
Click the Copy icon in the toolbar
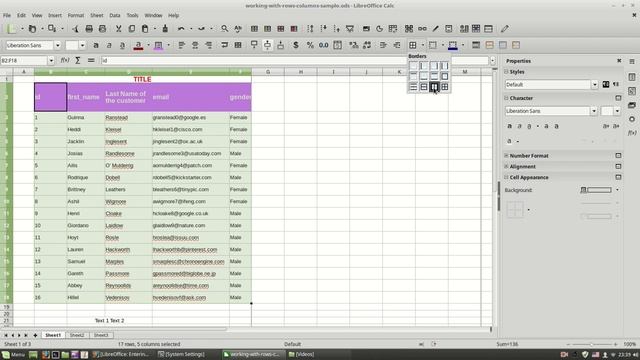coord(131,29)
